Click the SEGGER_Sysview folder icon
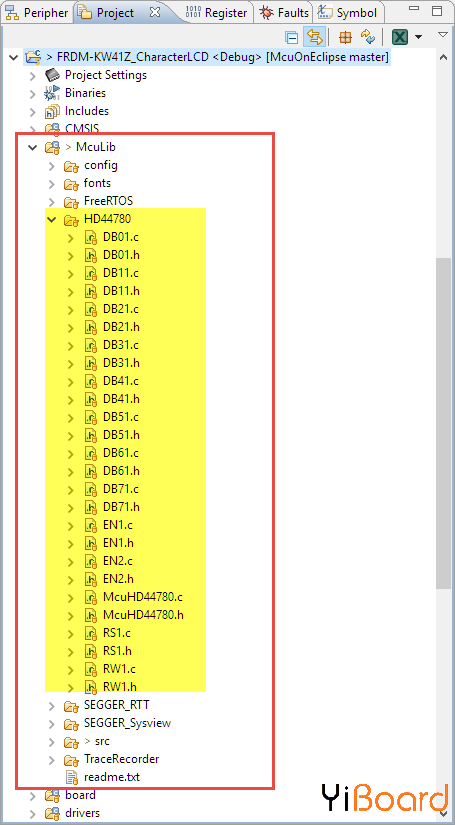Image resolution: width=455 pixels, height=825 pixels. [71, 724]
